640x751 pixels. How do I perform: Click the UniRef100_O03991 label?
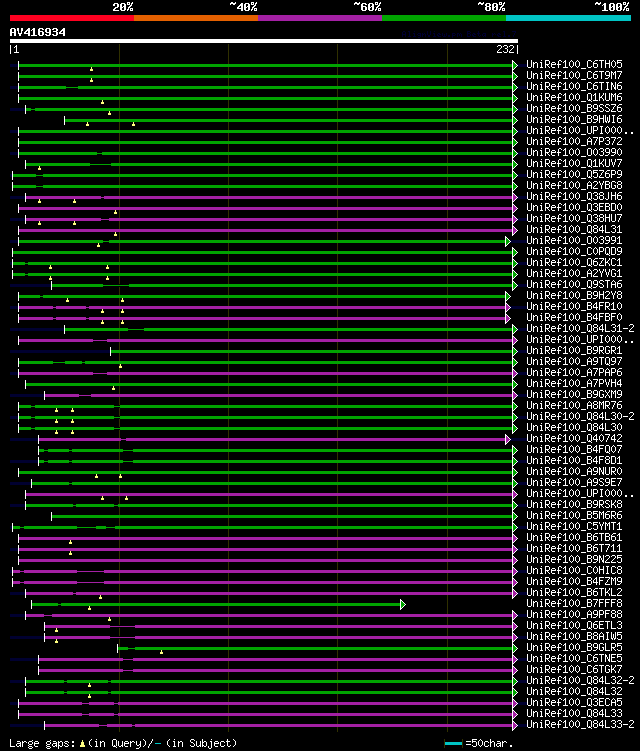point(574,240)
